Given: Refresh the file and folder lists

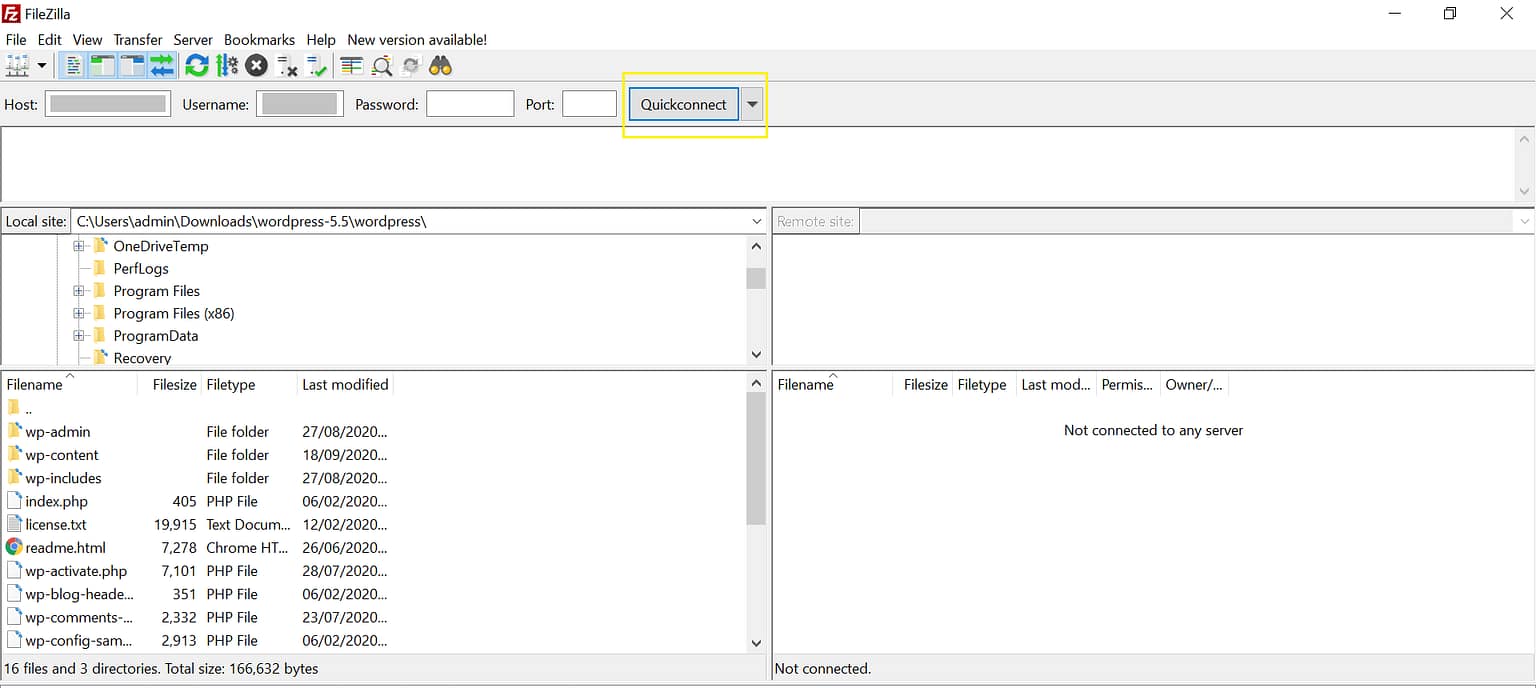Looking at the screenshot, I should pos(196,65).
